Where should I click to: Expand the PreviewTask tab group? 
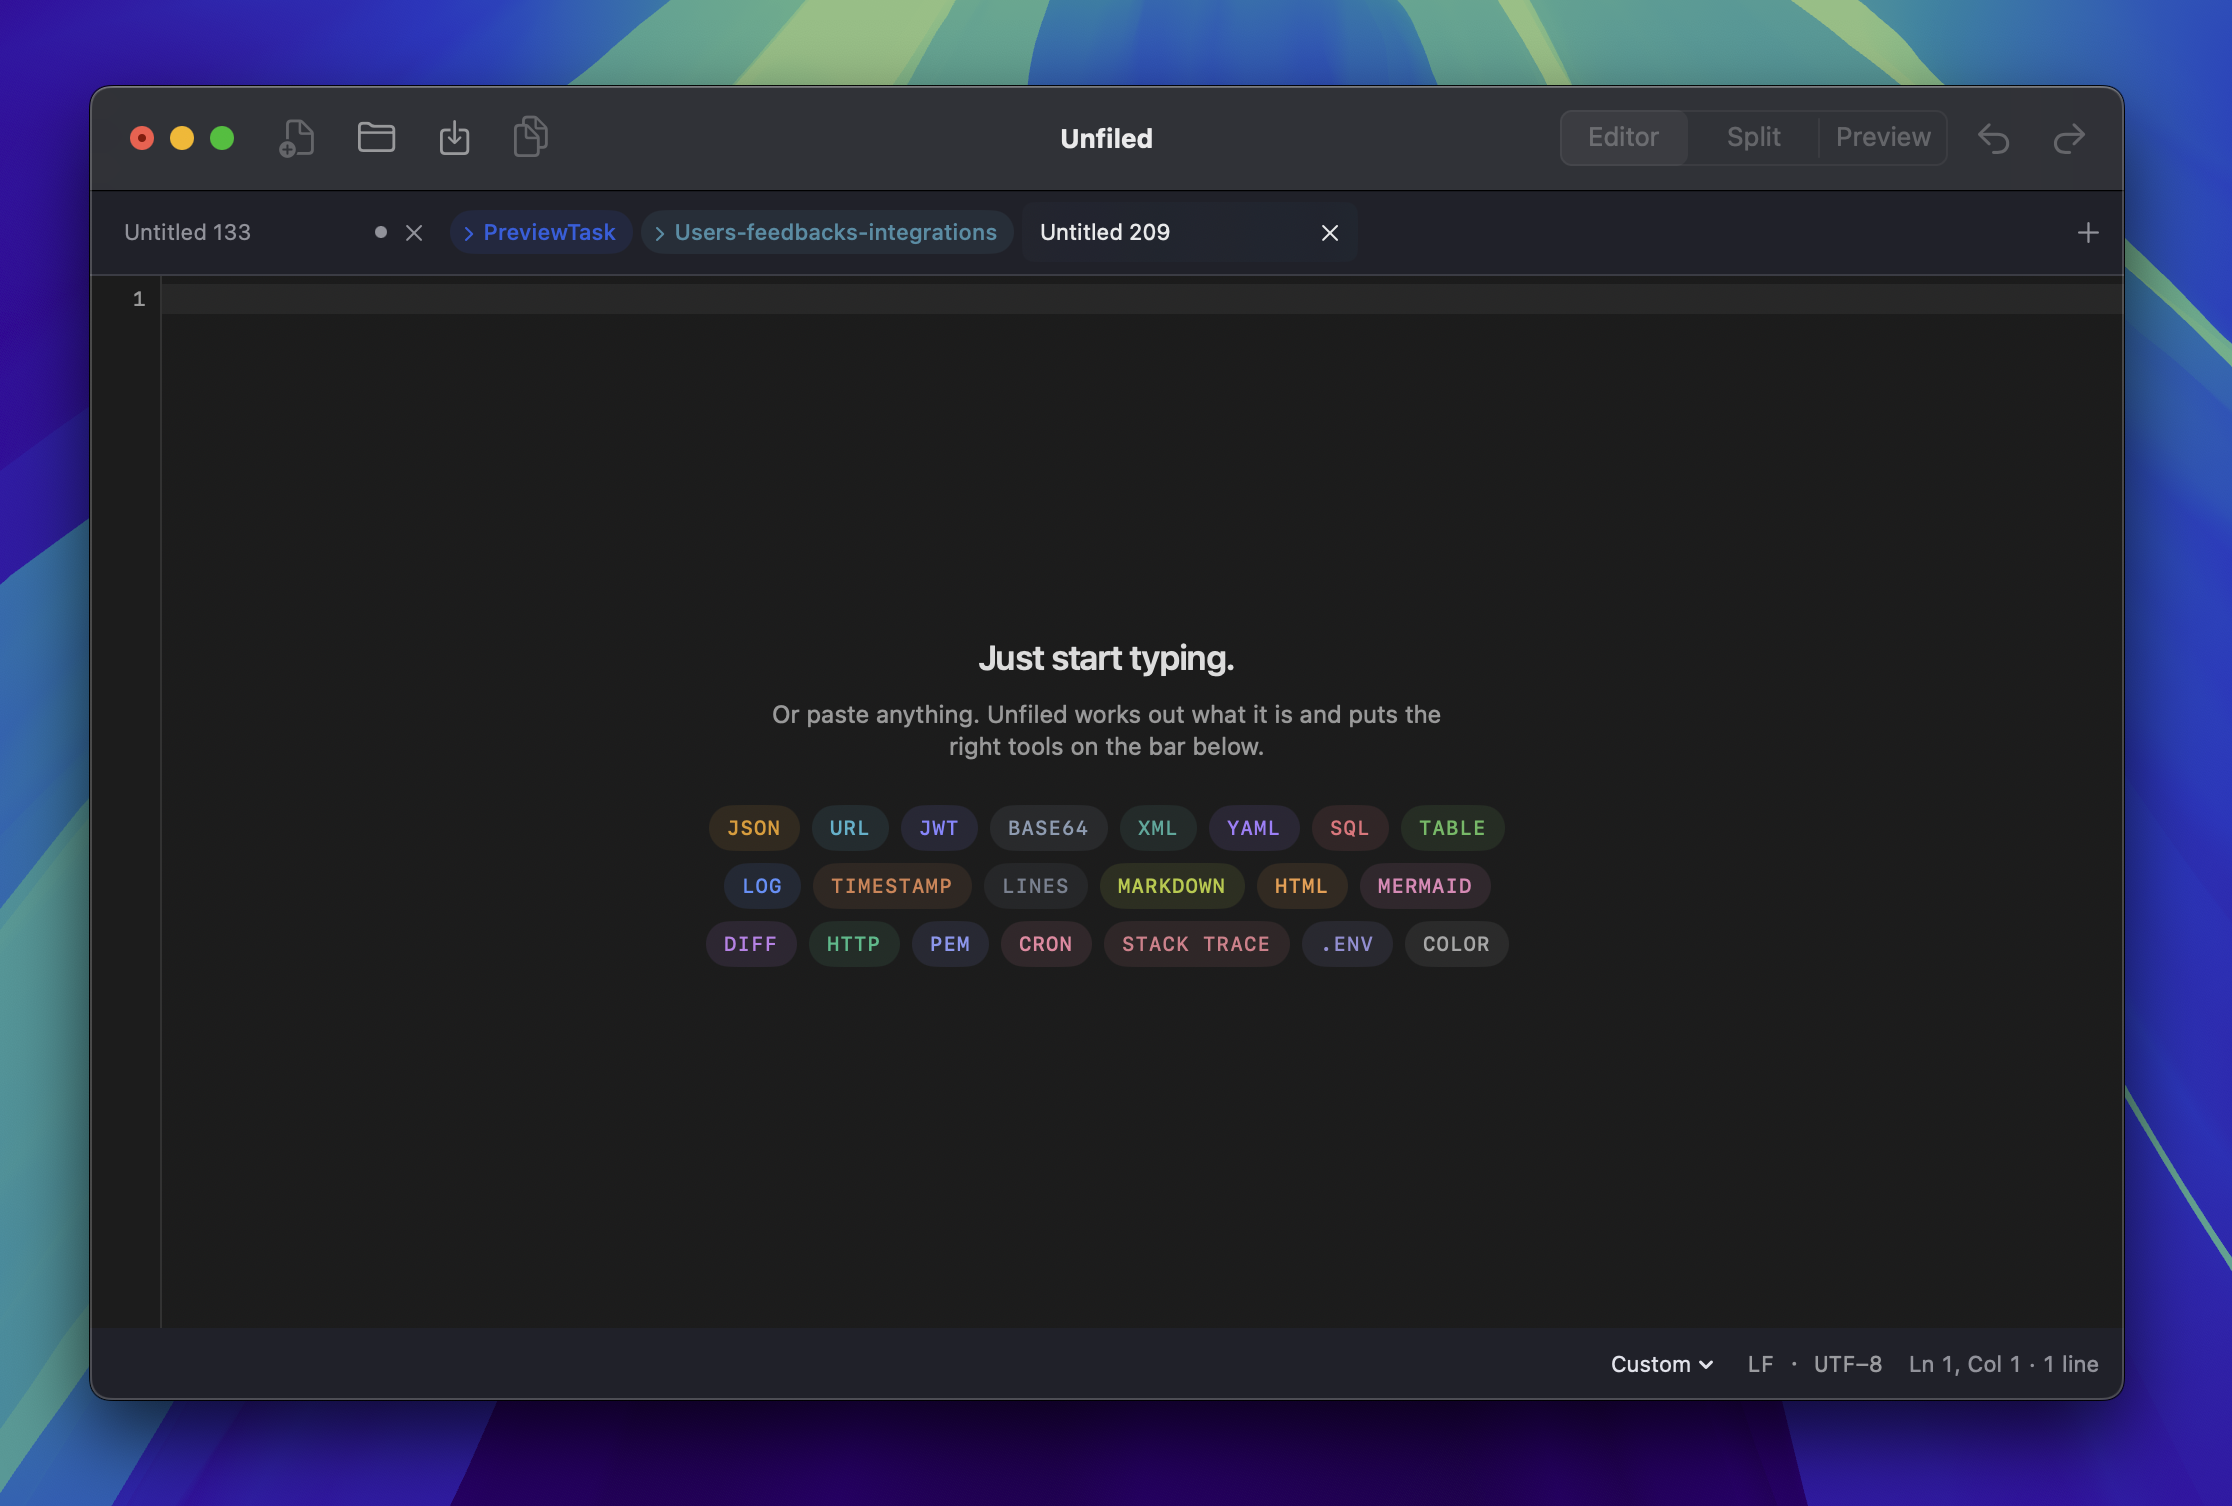pos(540,232)
